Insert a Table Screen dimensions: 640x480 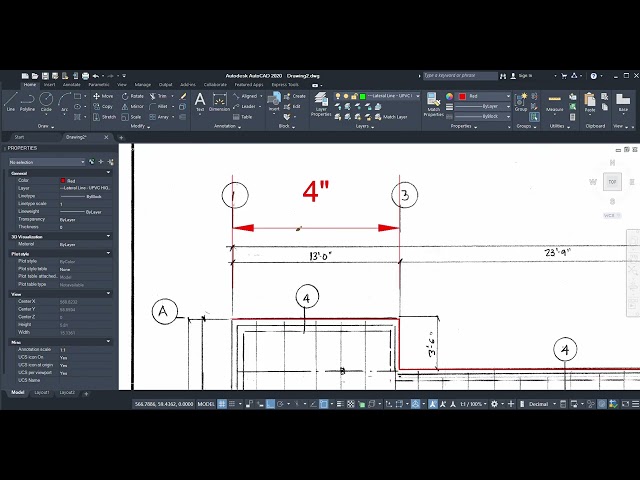(242, 117)
